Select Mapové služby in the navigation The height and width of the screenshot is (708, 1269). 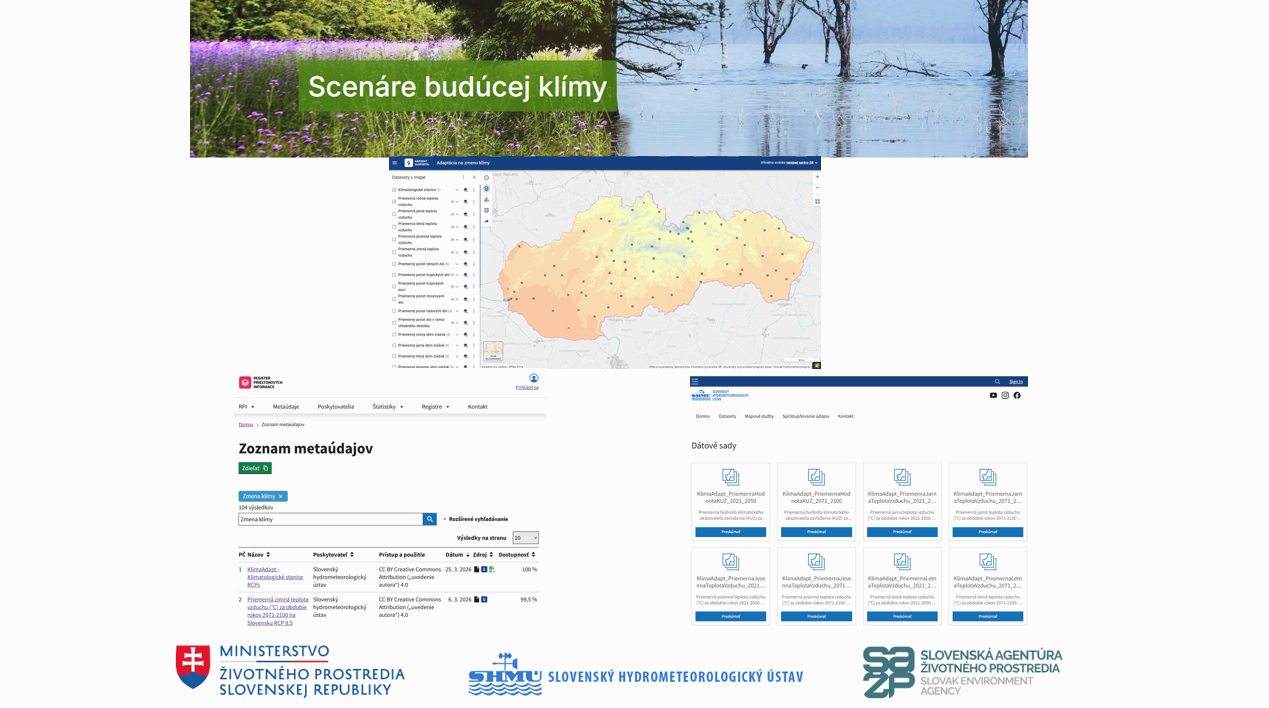[759, 416]
